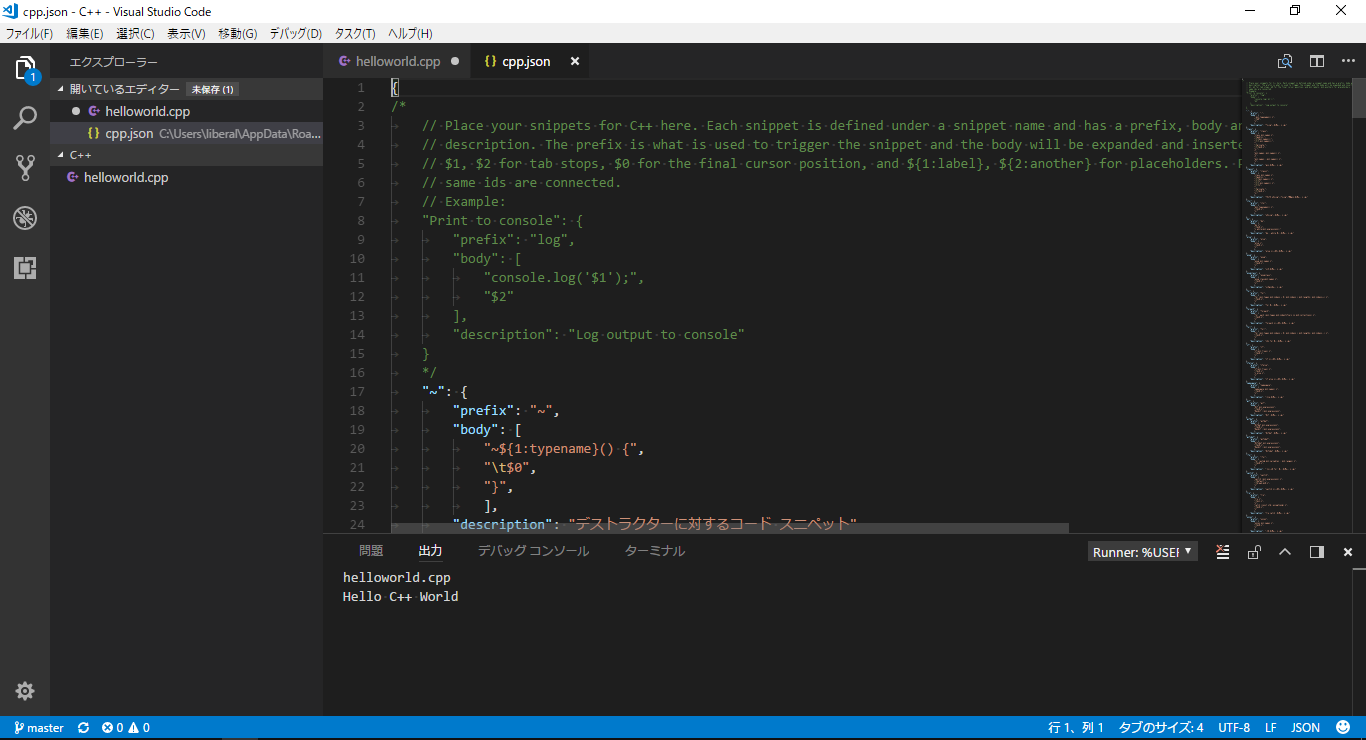
Task: Click the 未保存 (1) badge
Action: tap(212, 89)
